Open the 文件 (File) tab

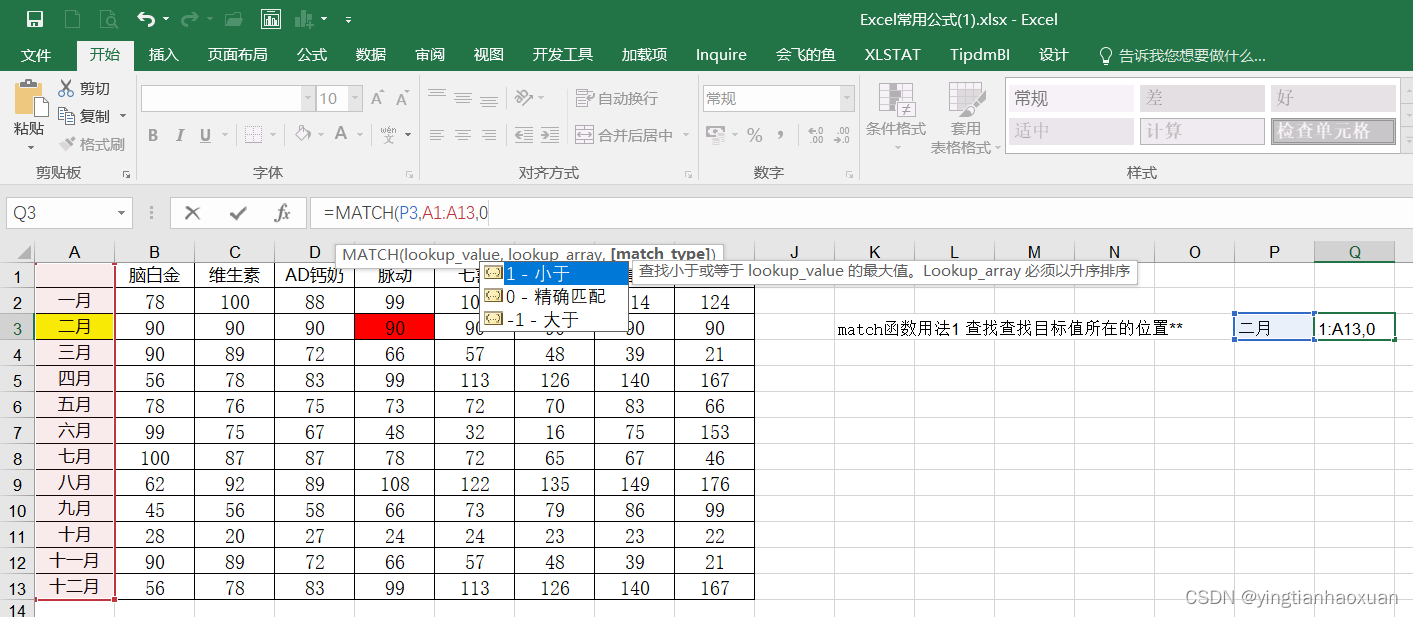(36, 55)
